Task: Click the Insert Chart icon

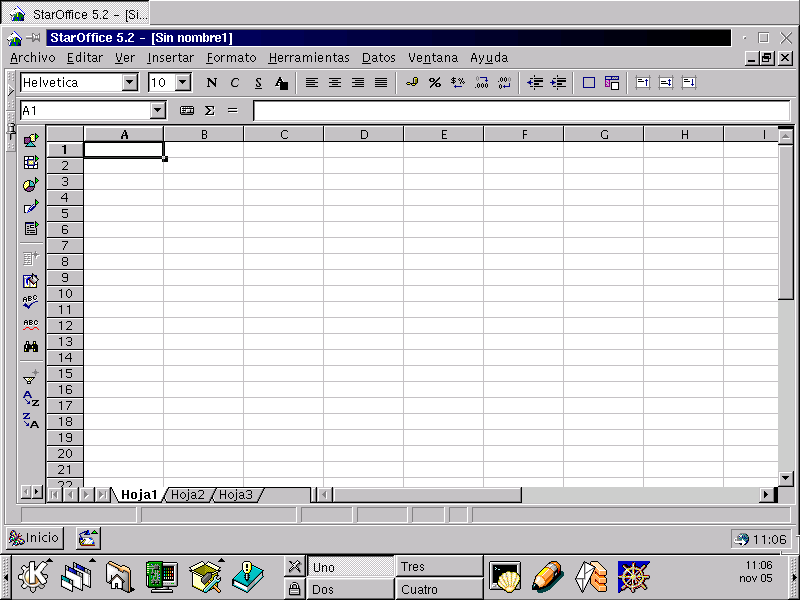Action: (x=31, y=184)
